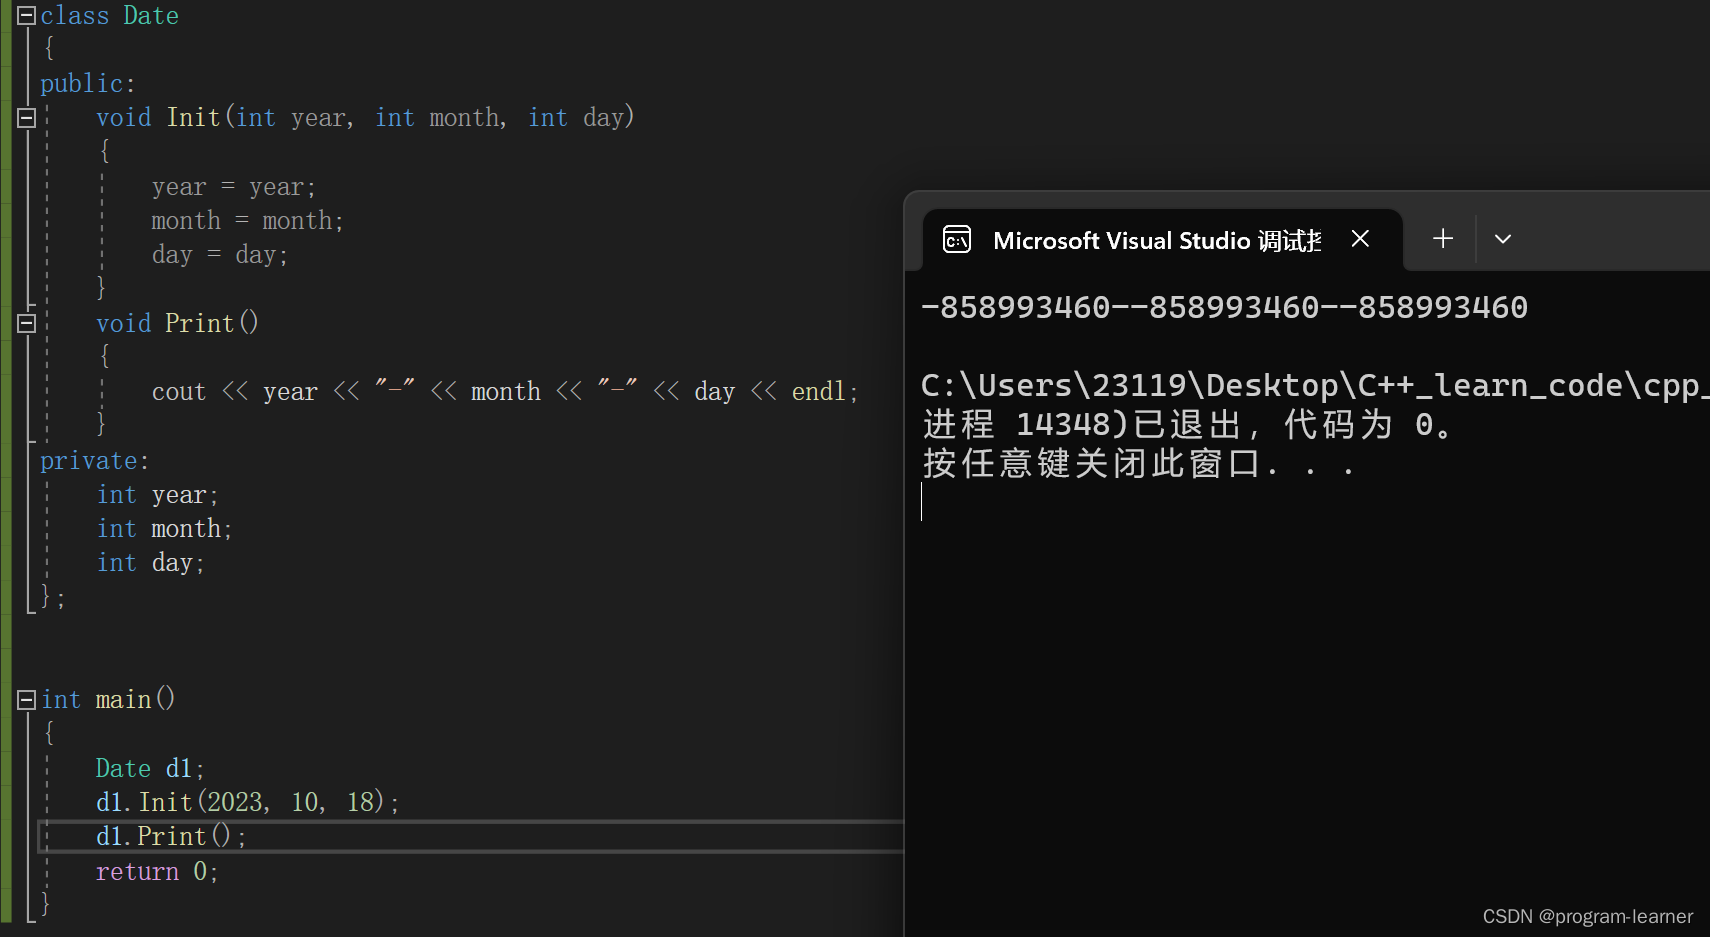Close the Microsoft Visual Studio debug tab
Image resolution: width=1710 pixels, height=937 pixels.
point(1360,239)
